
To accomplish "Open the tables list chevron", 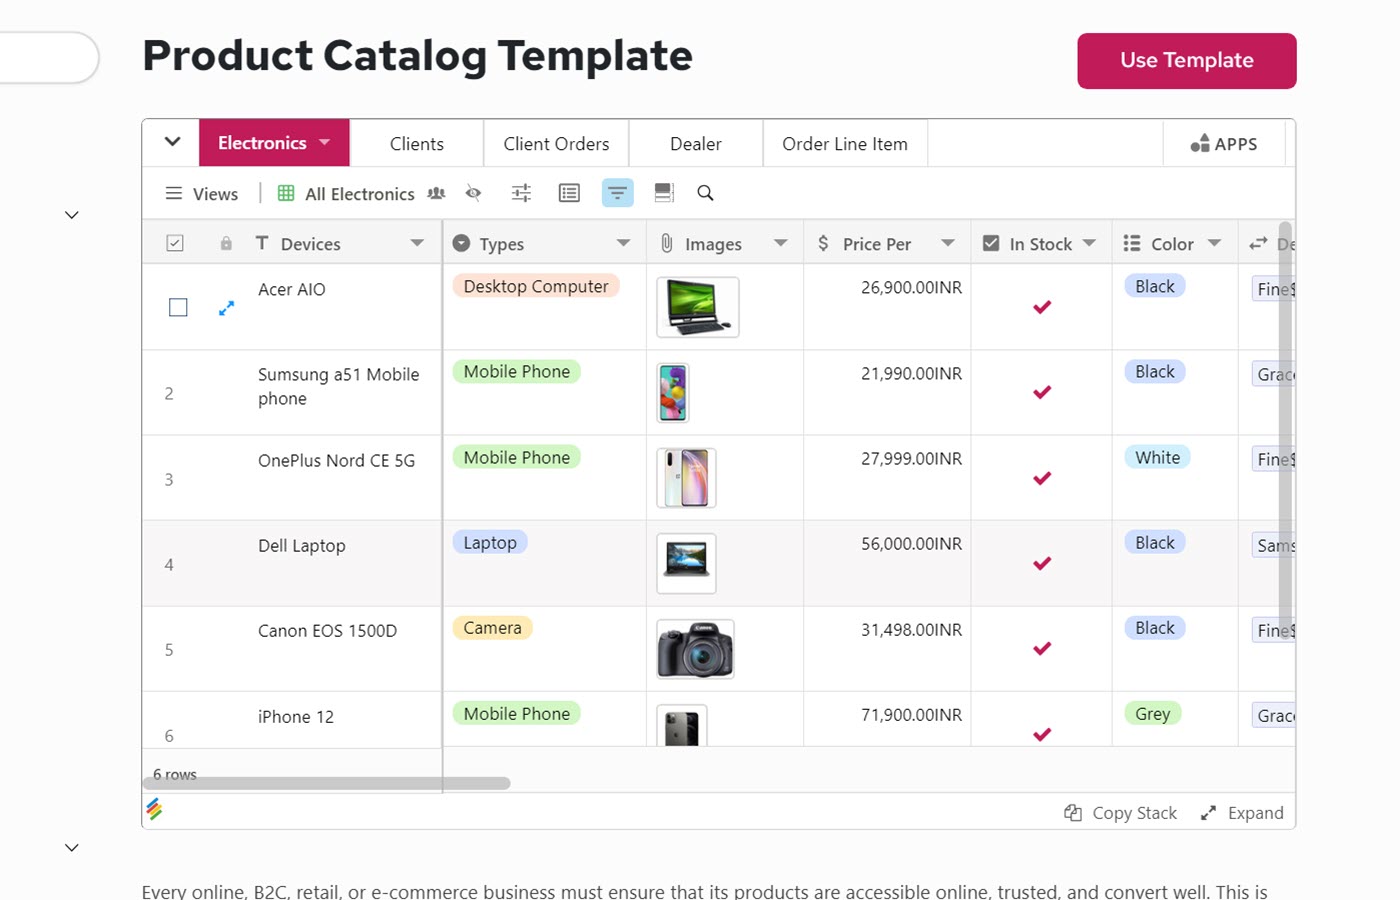I will (x=172, y=142).
